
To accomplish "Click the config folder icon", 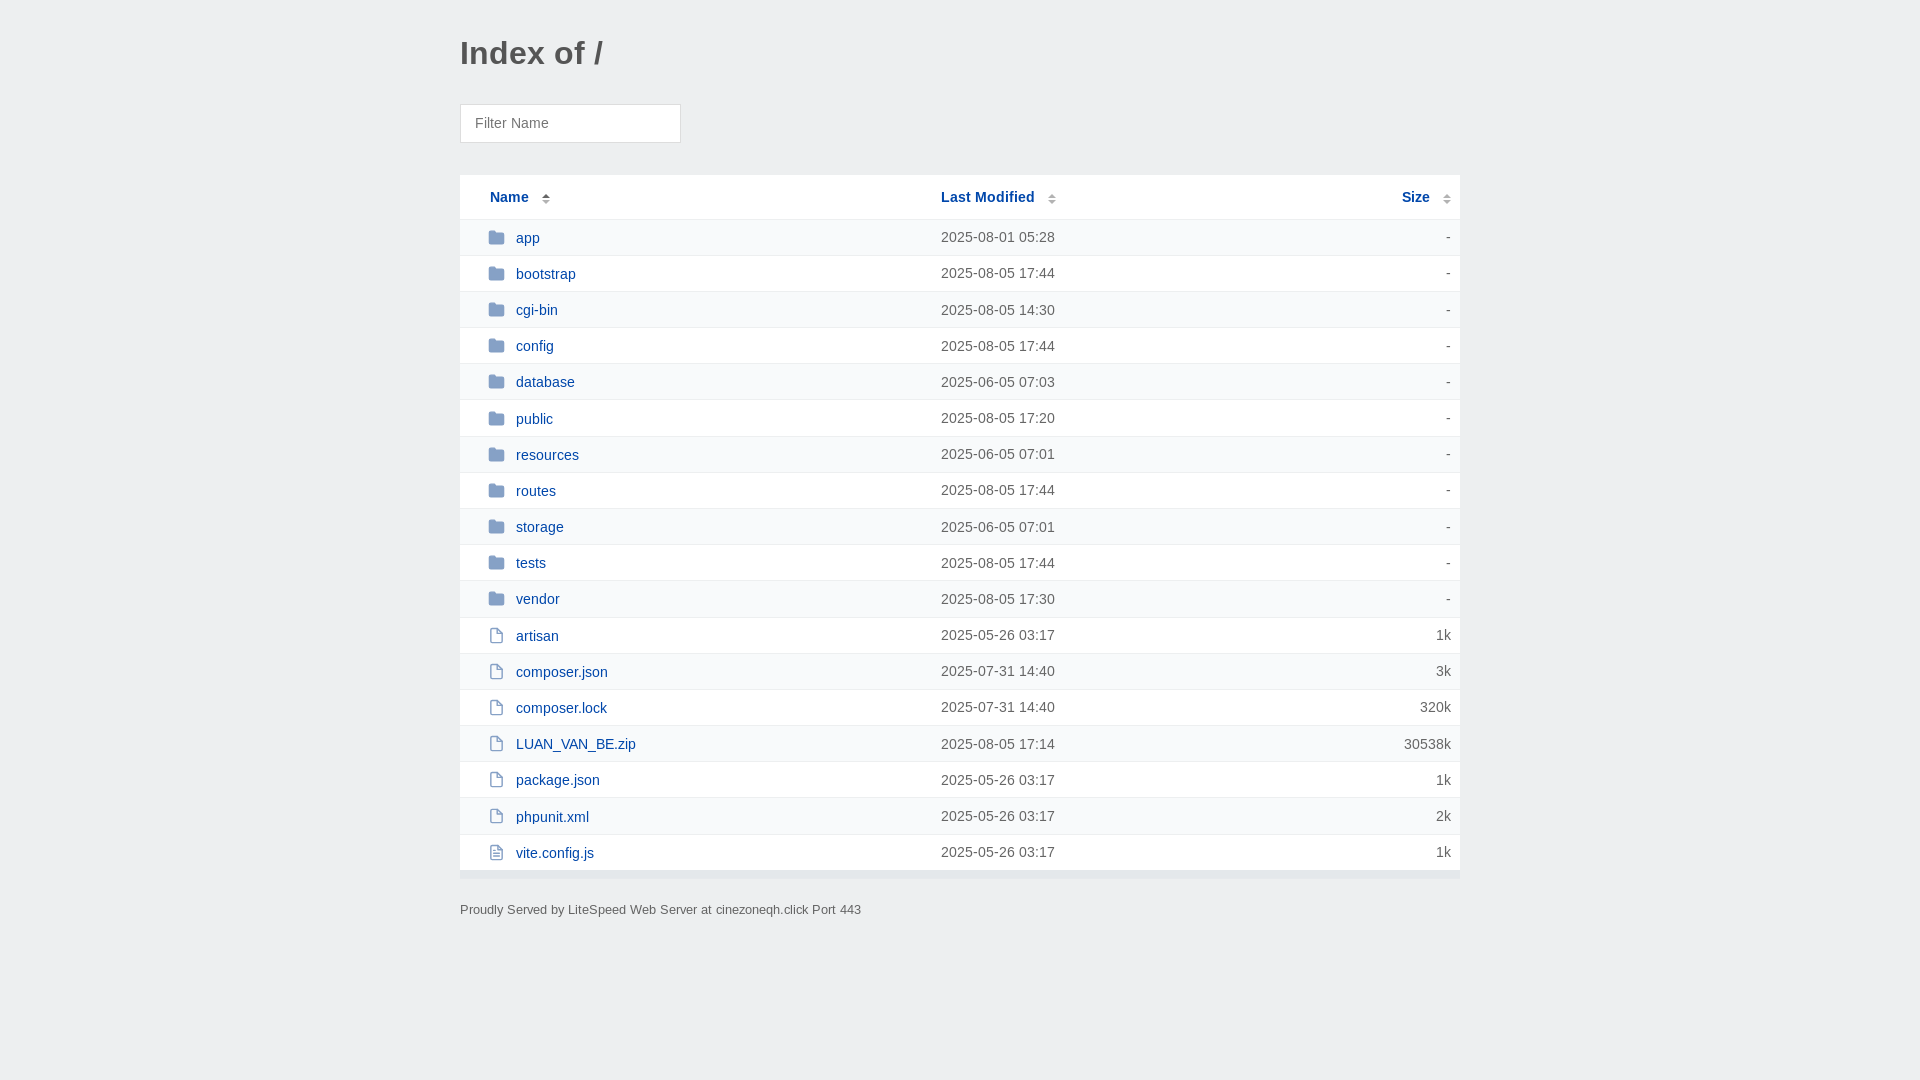I will click(496, 346).
